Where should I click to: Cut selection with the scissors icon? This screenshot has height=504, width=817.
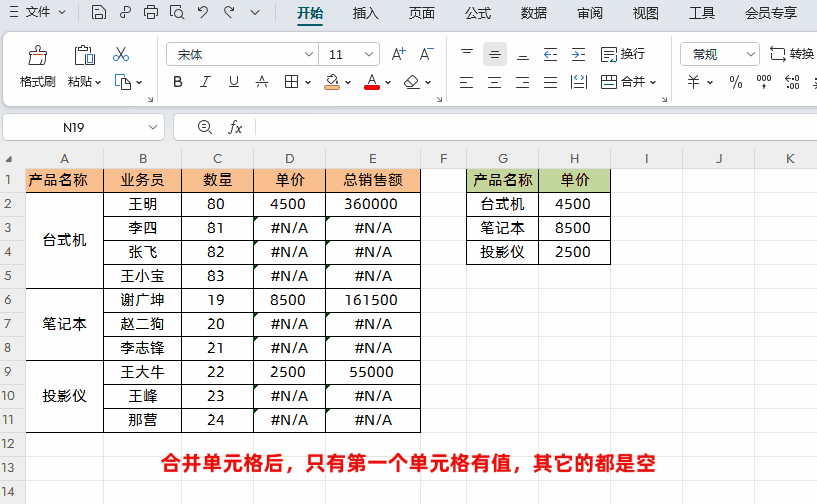point(121,54)
